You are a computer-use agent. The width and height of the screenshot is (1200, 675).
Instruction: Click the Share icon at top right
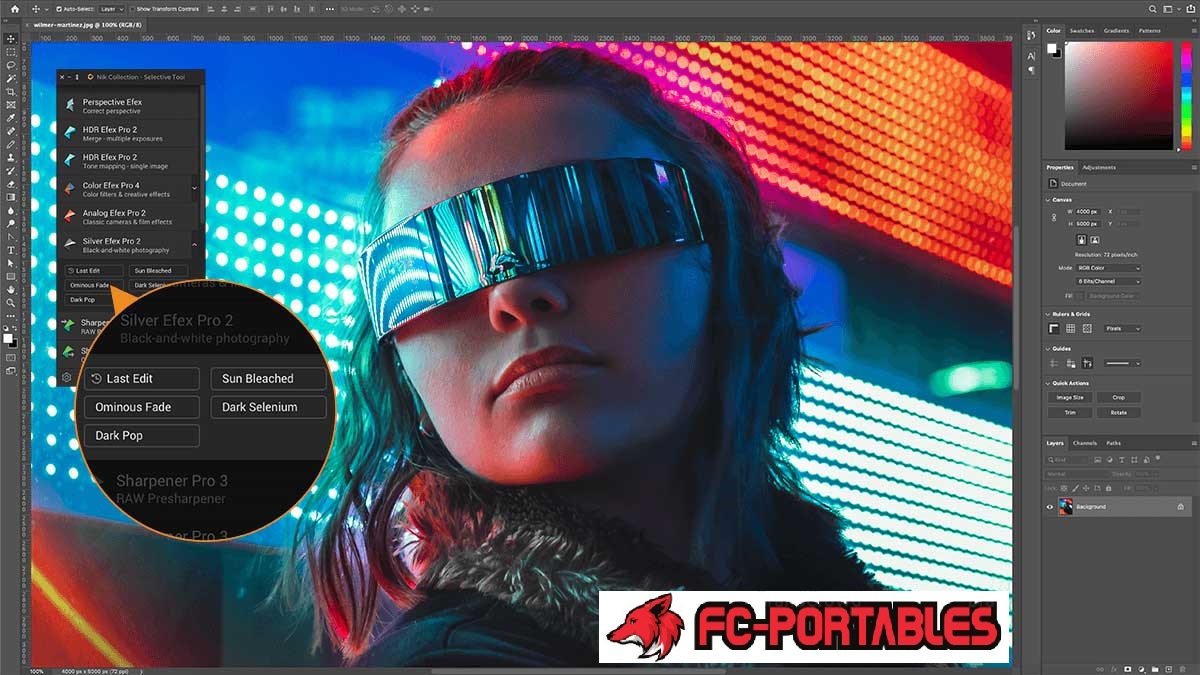coord(1190,9)
